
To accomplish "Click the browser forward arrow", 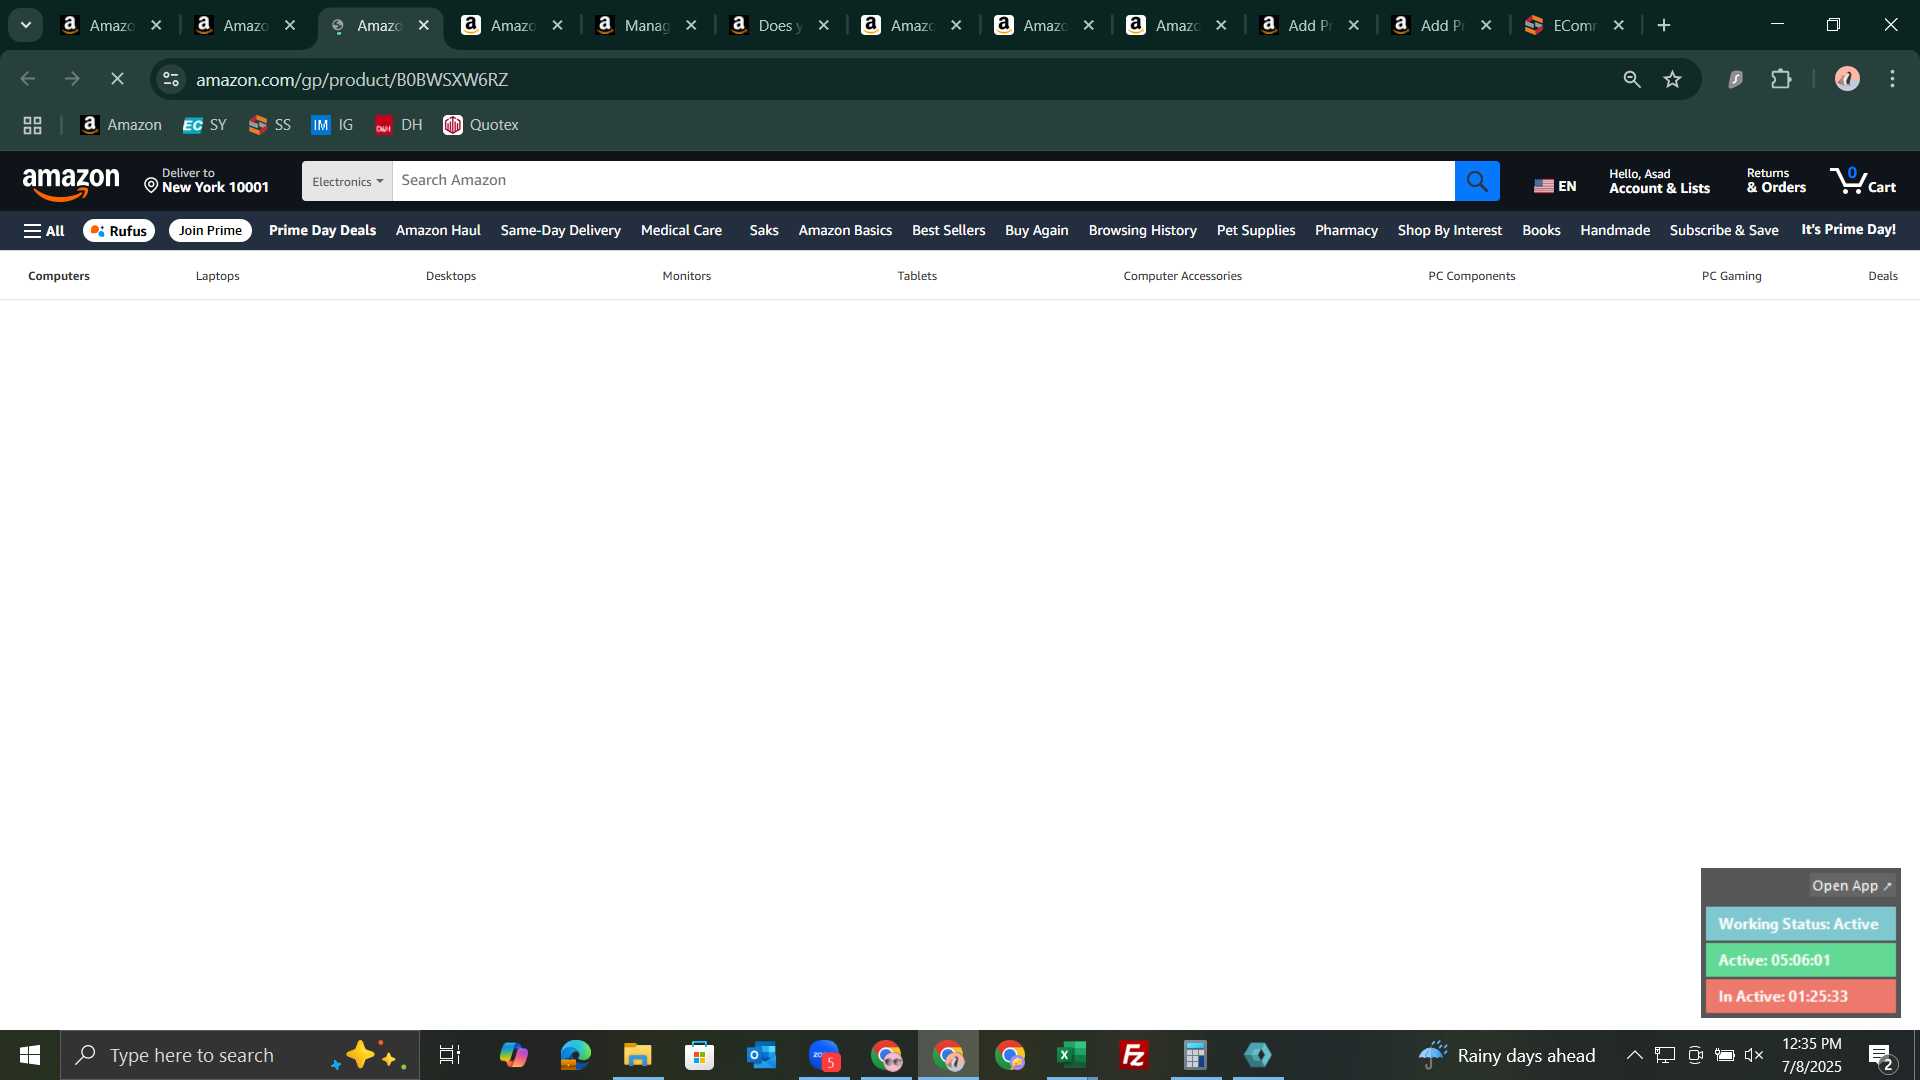I will [x=72, y=79].
